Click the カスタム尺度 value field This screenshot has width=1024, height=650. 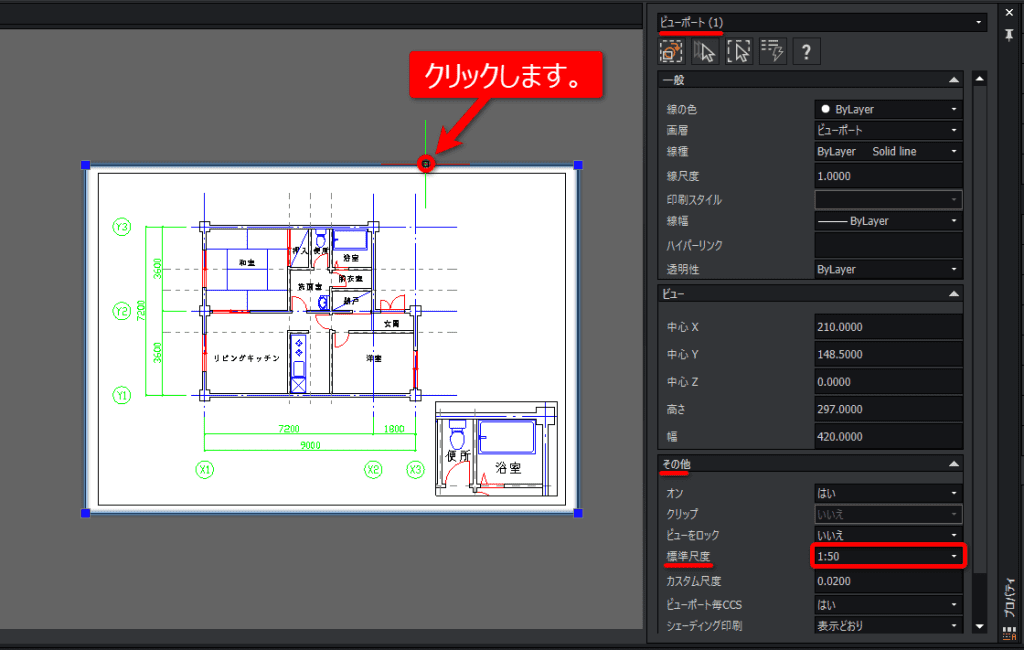888,581
